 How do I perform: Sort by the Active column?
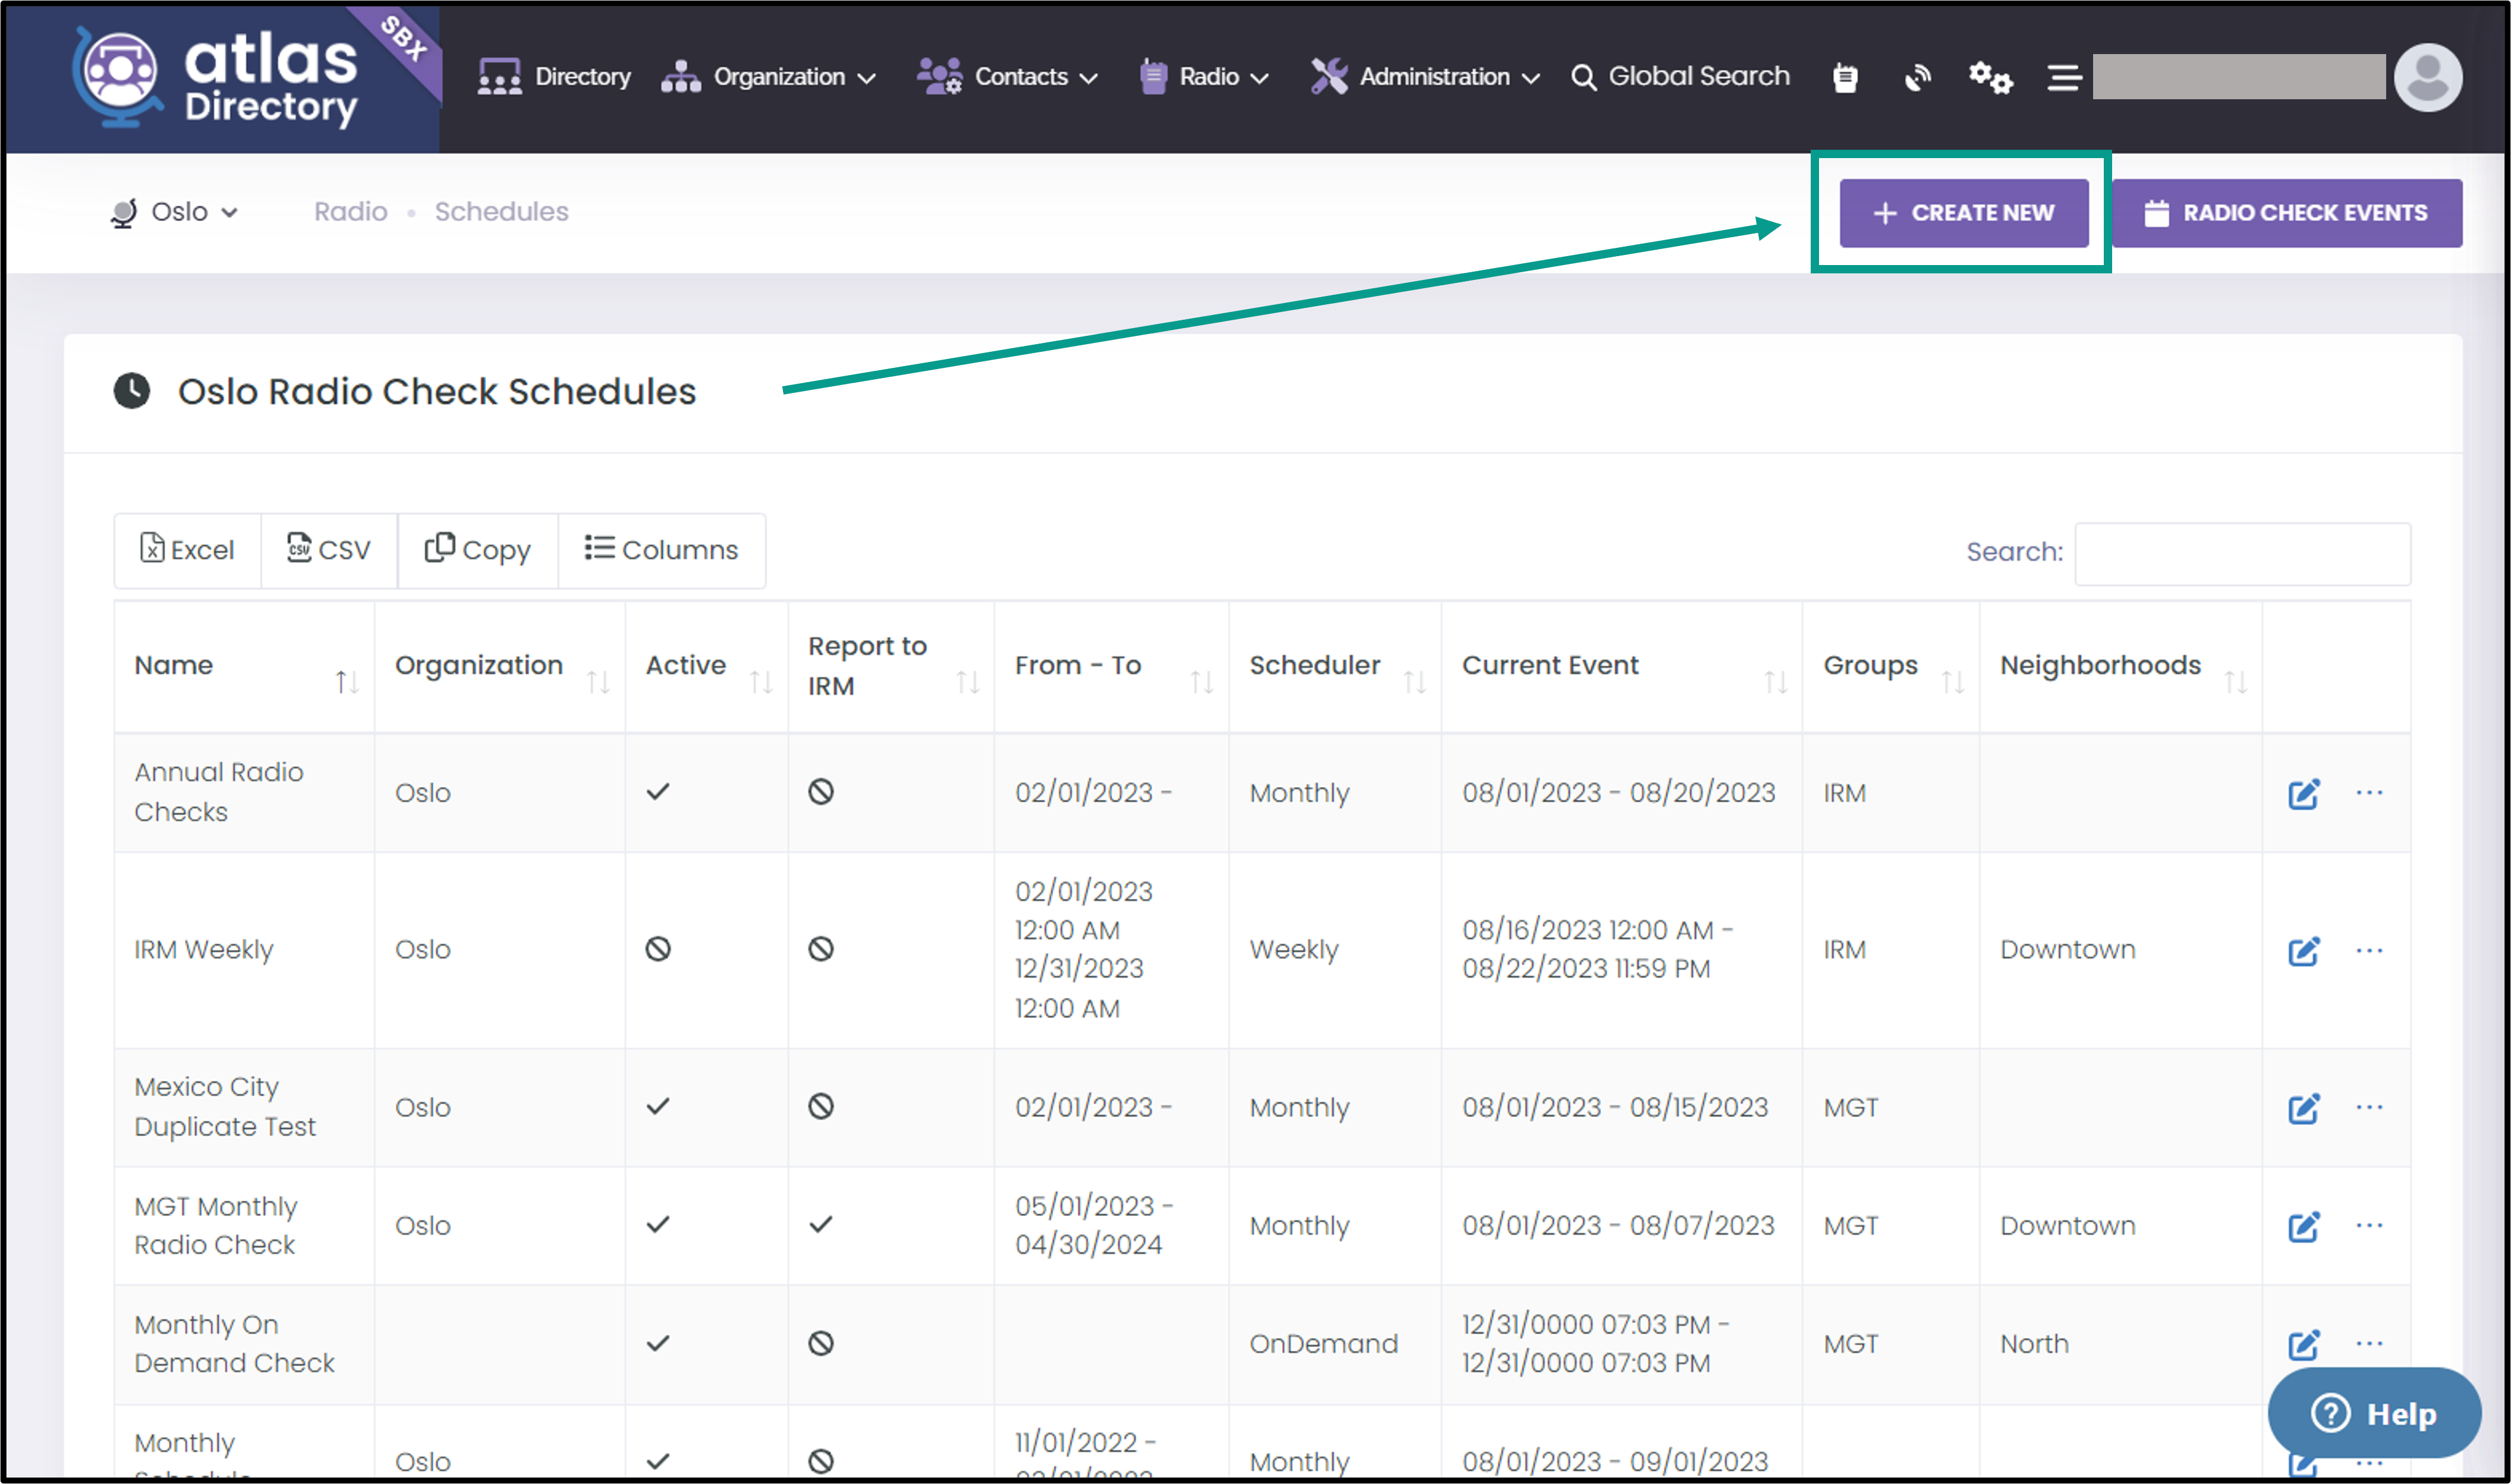click(x=706, y=666)
